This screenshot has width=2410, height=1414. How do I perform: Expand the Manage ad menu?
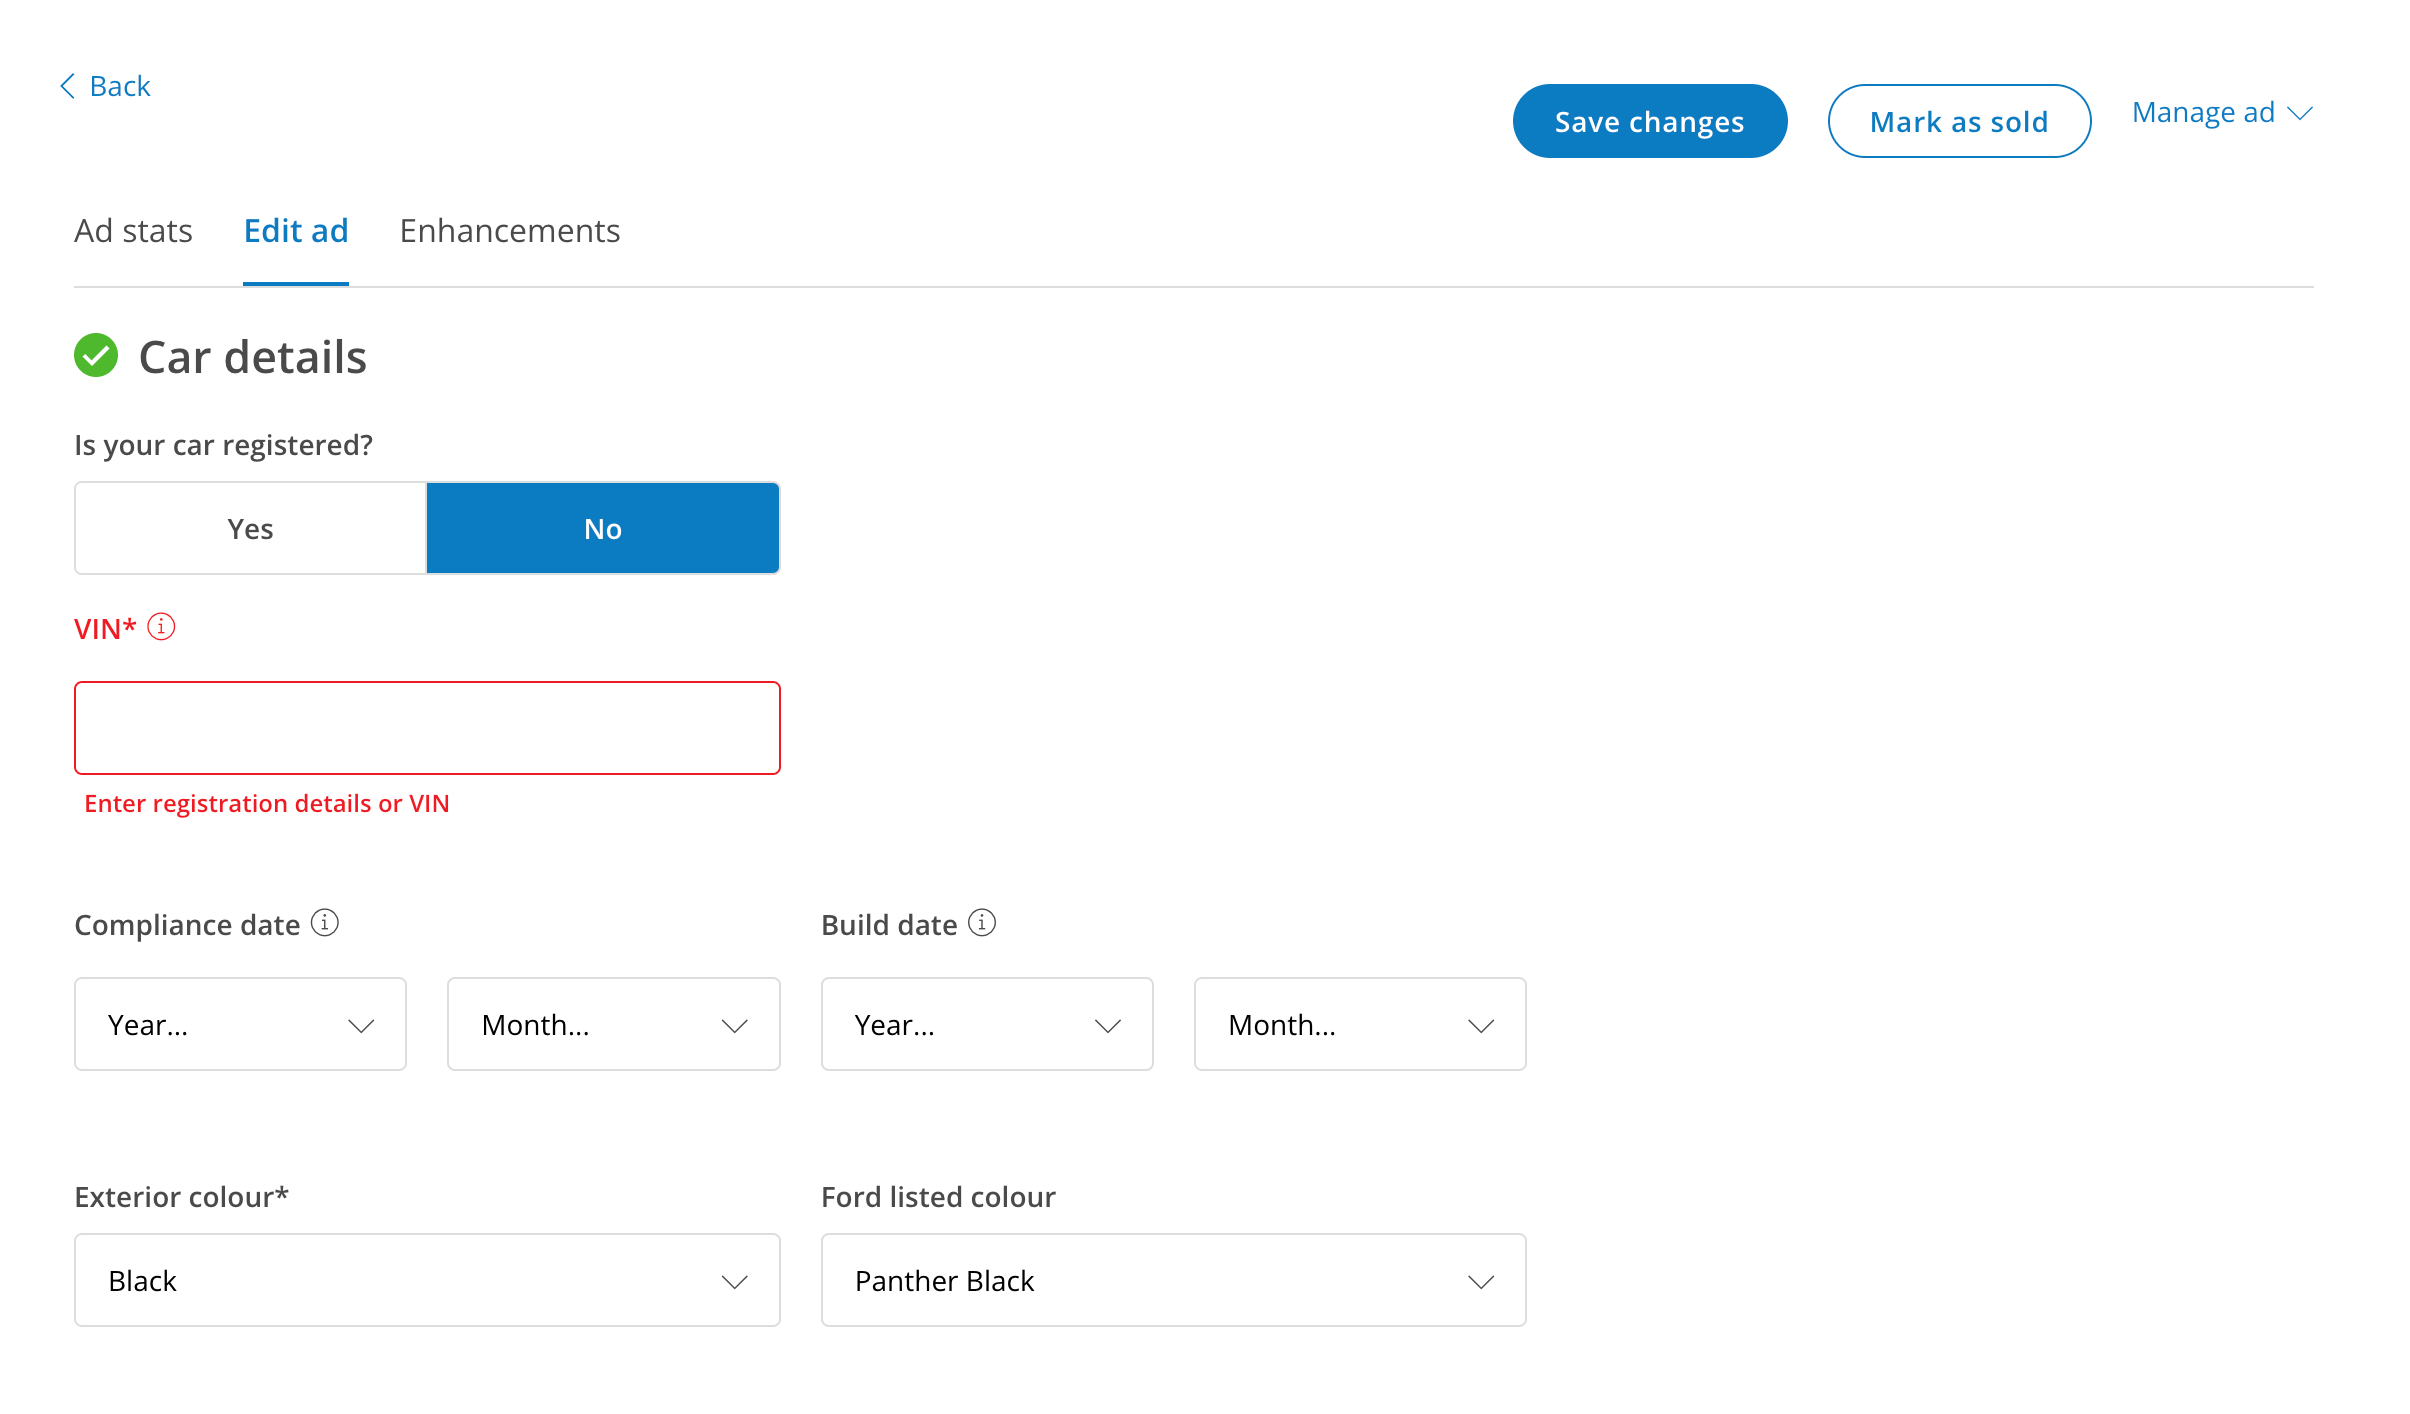[x=2221, y=112]
